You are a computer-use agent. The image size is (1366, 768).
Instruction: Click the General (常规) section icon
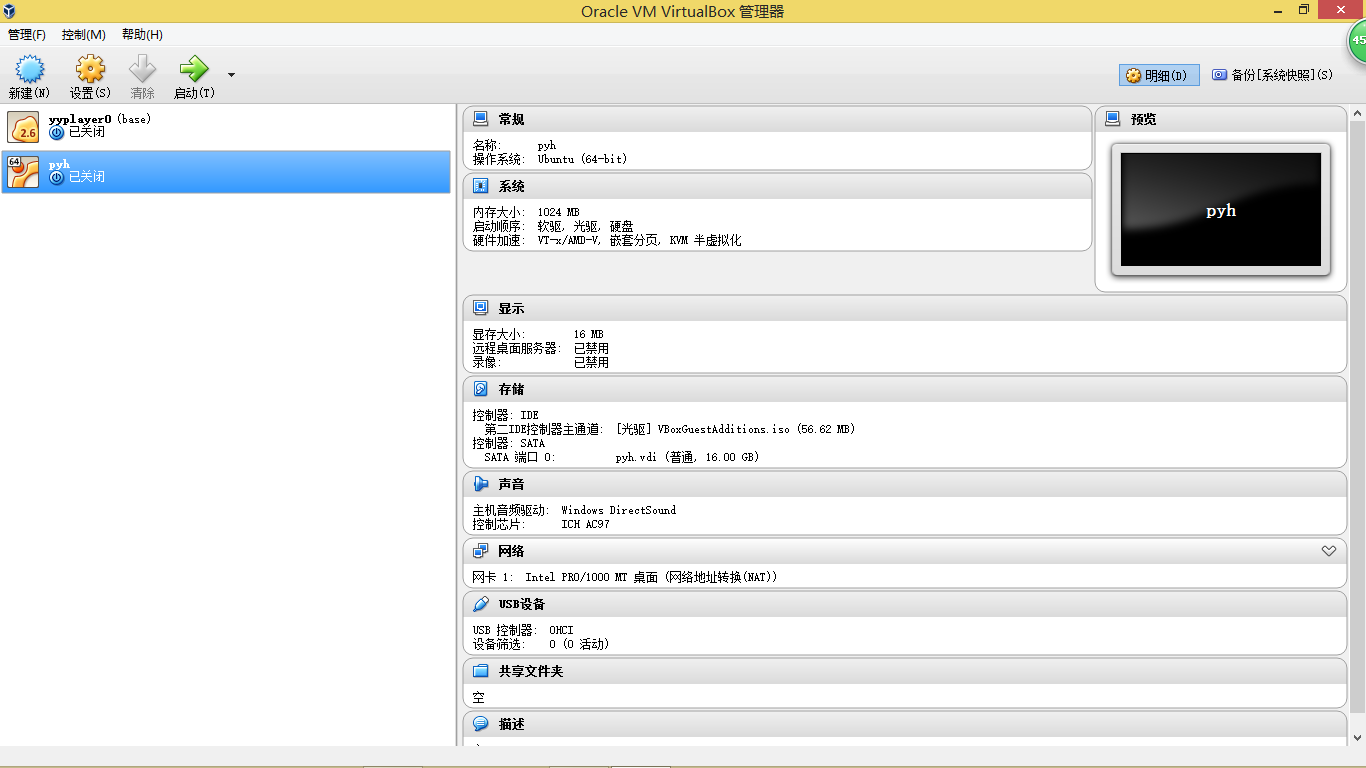click(481, 119)
